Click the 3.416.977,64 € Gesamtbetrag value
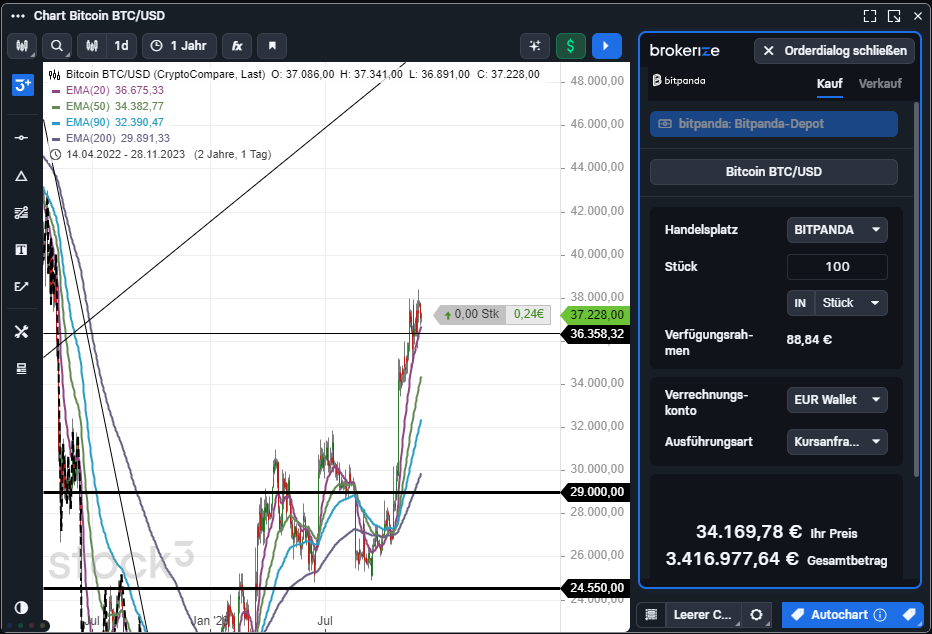 click(x=732, y=559)
